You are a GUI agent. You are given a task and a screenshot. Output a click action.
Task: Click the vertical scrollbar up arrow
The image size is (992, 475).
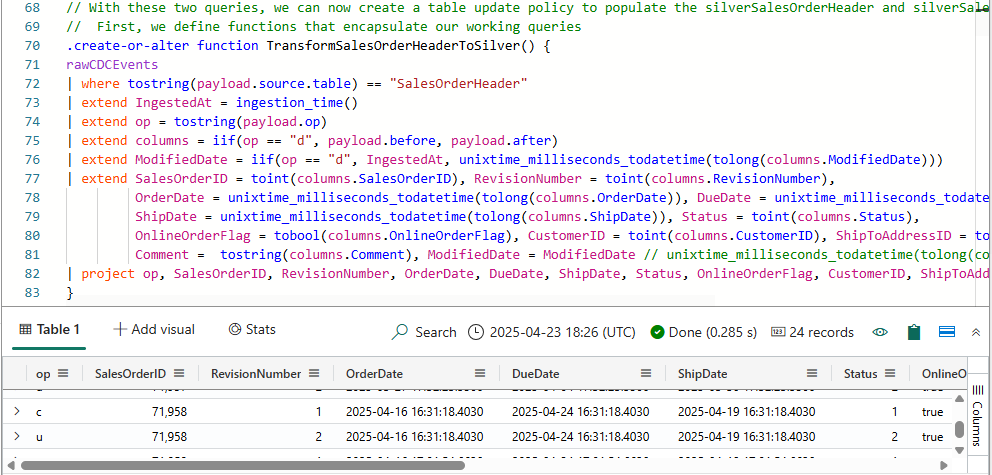[960, 399]
